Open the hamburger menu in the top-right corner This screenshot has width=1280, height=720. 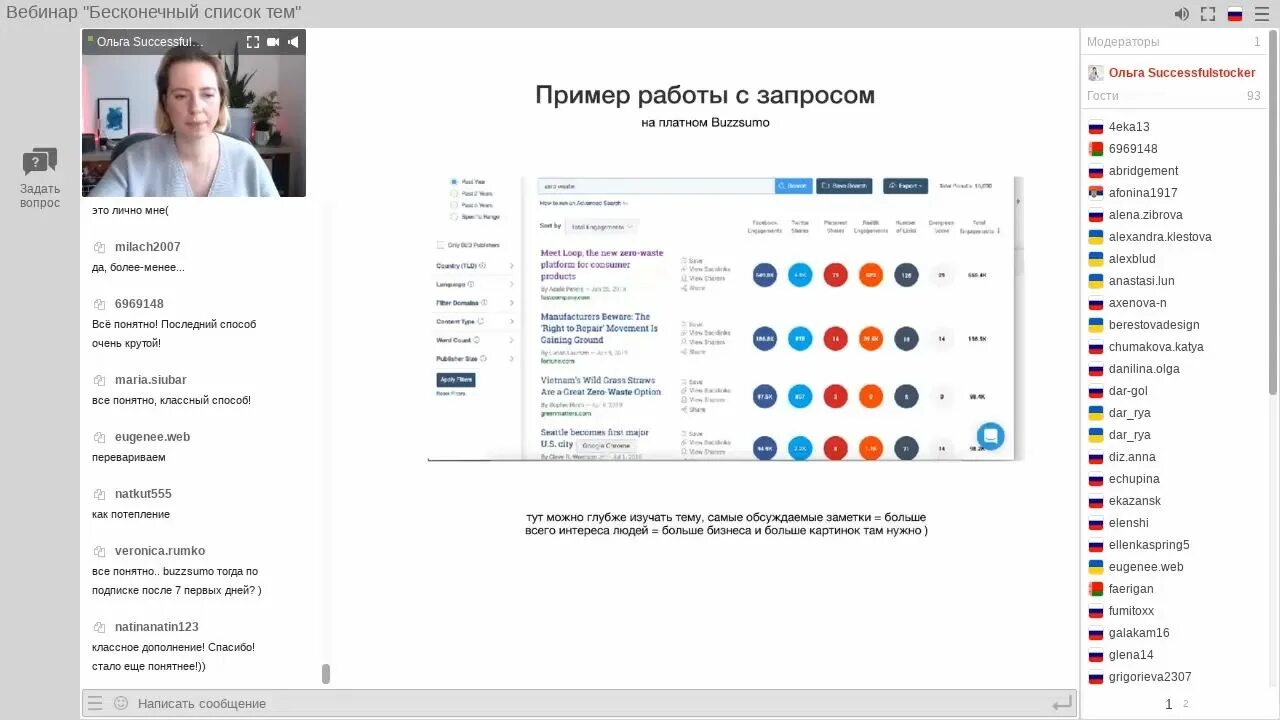pos(1262,13)
